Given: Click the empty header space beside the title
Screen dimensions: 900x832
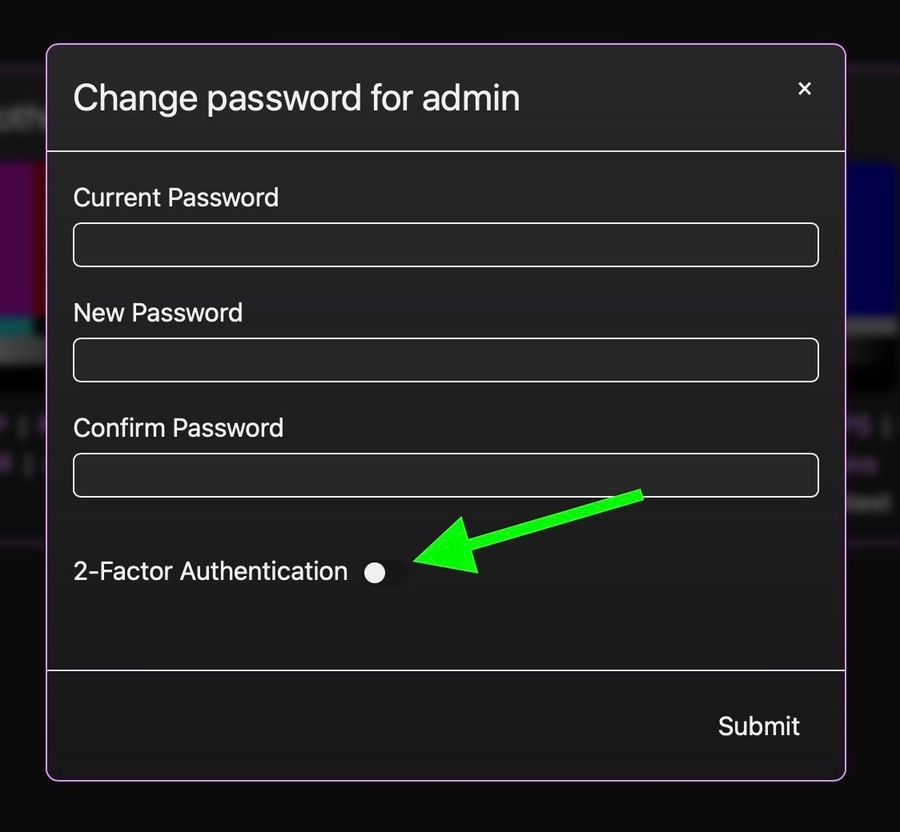Looking at the screenshot, I should (x=650, y=98).
